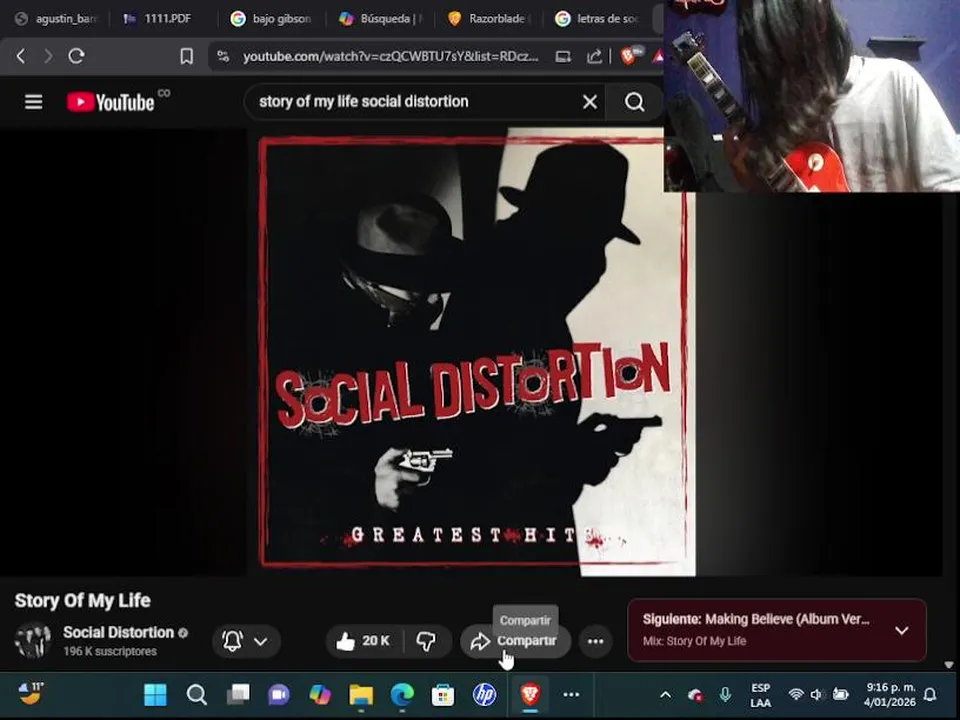Click the Brave browser taskbar icon

pos(530,695)
